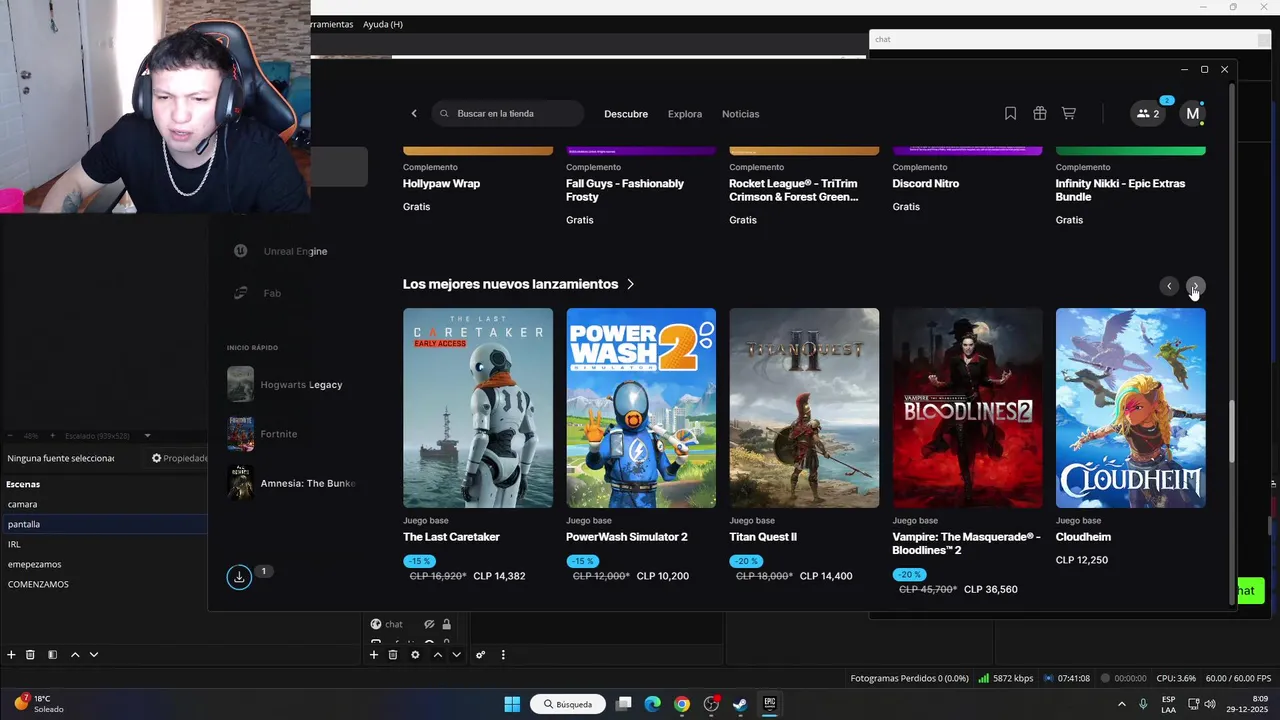Open scene filters icon in Escenas toolbar
Screen dimensions: 1280x720
[x=52, y=655]
